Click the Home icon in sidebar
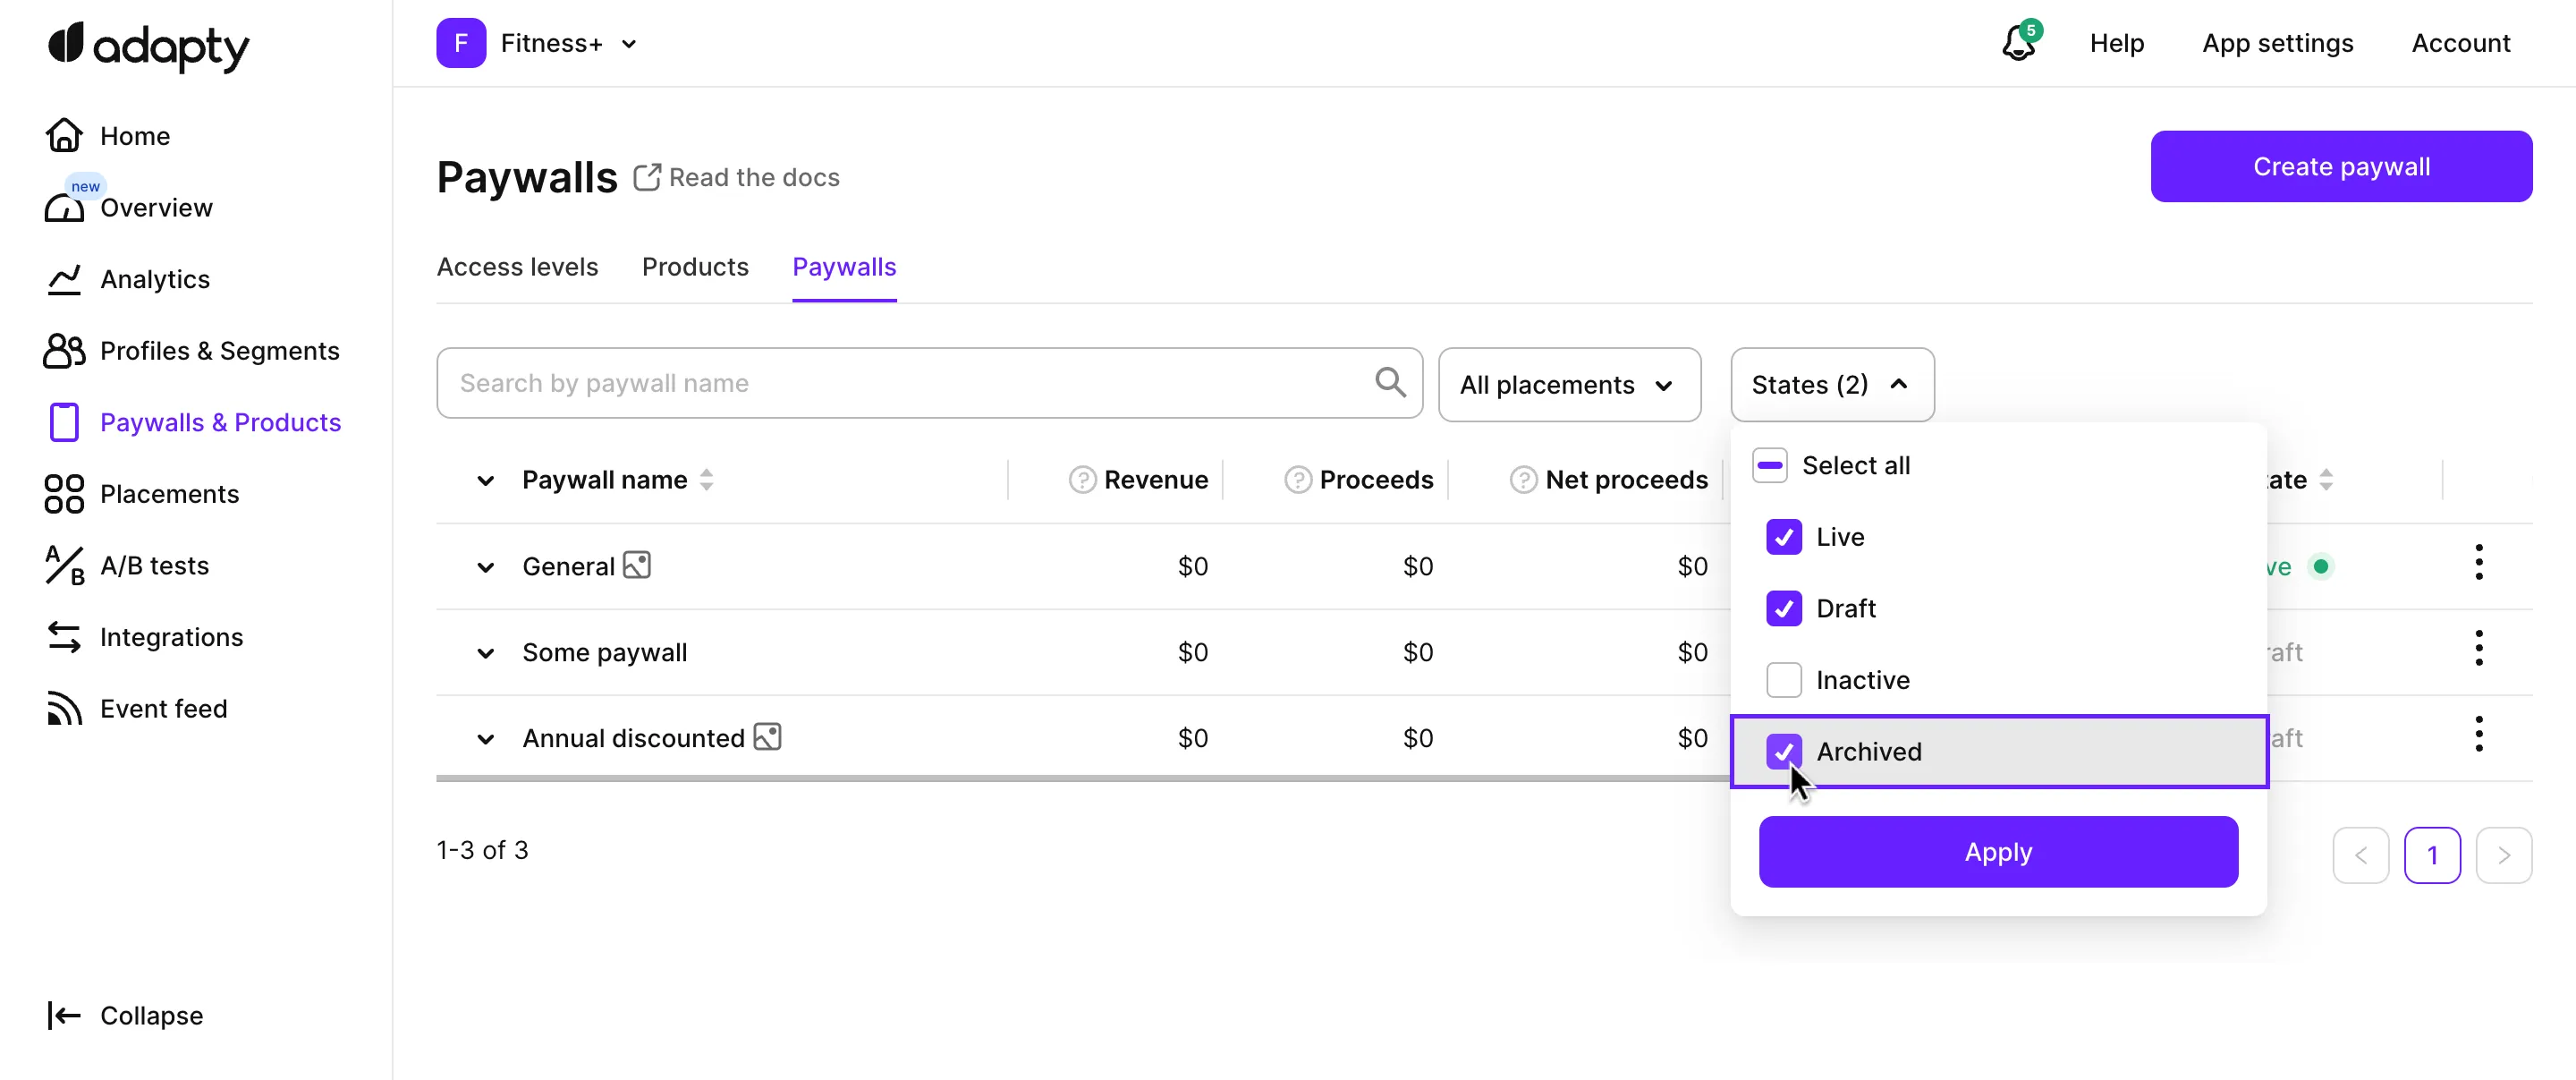The image size is (2576, 1080). pyautogui.click(x=64, y=135)
